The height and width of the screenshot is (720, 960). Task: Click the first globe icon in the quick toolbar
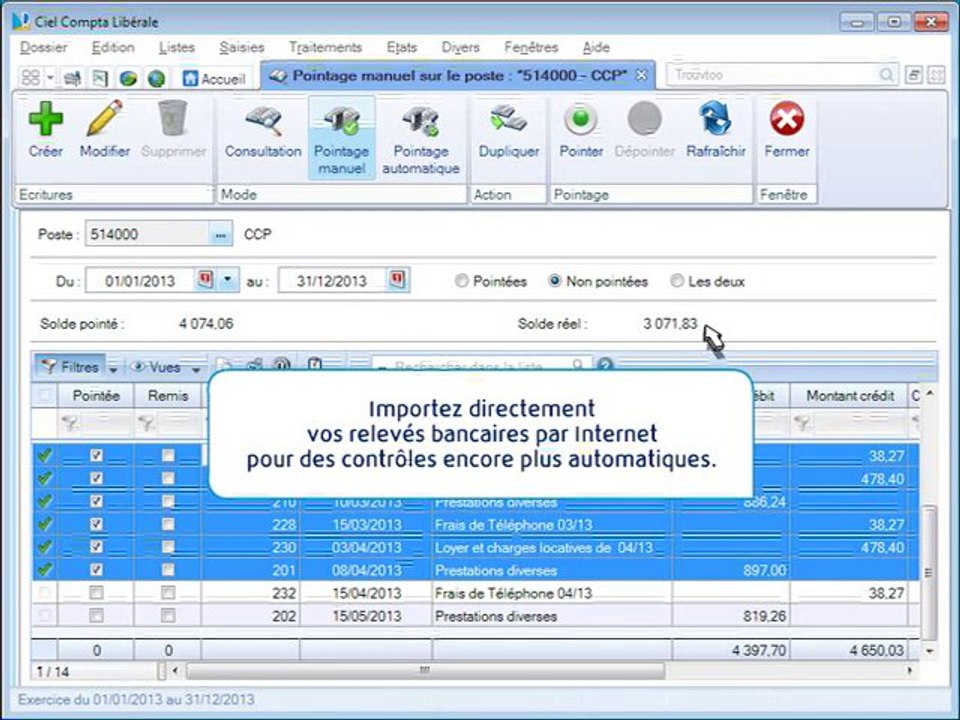coord(128,78)
